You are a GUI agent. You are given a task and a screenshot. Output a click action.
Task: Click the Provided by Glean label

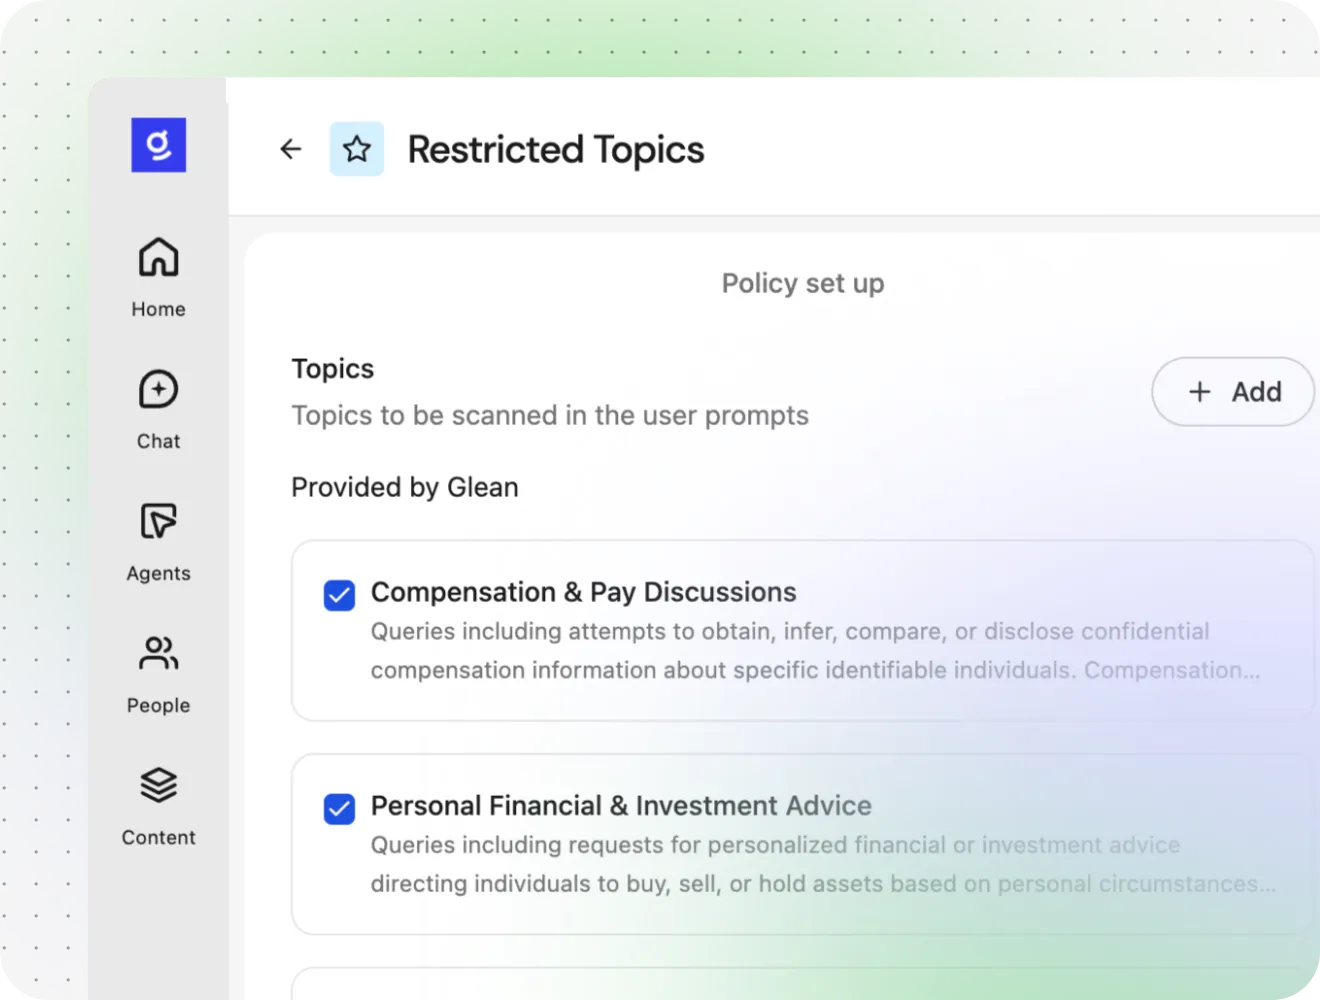[x=405, y=487]
